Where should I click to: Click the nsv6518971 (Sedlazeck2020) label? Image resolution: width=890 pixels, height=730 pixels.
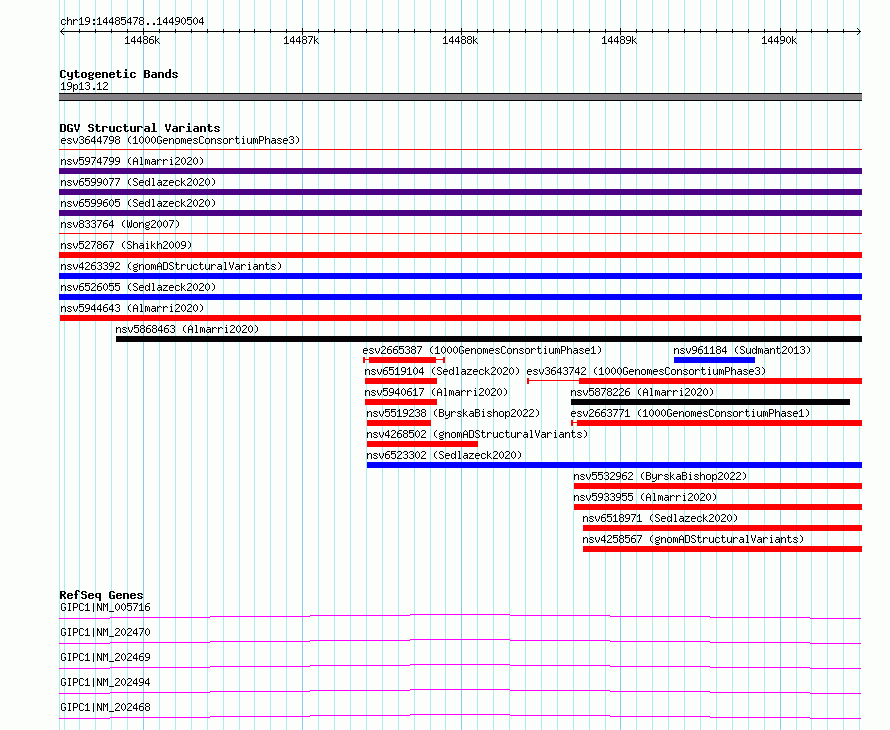click(x=661, y=518)
